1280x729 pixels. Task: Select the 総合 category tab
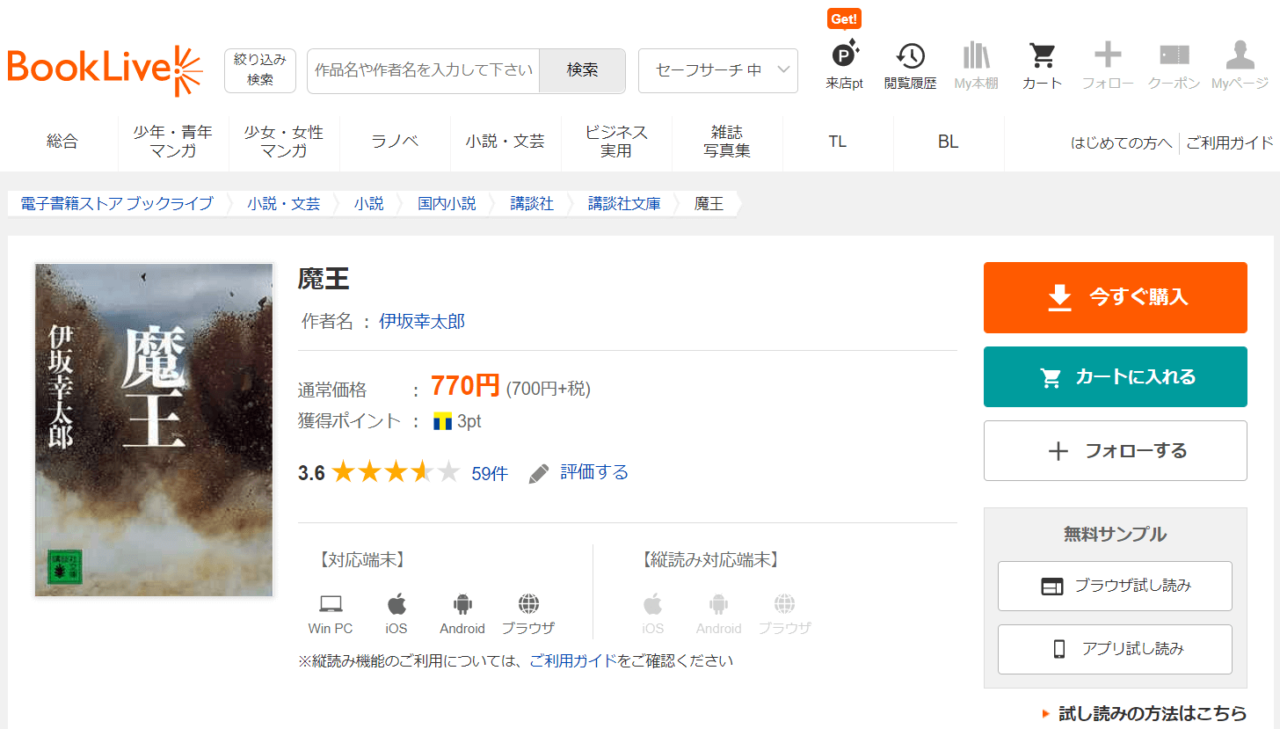[62, 142]
